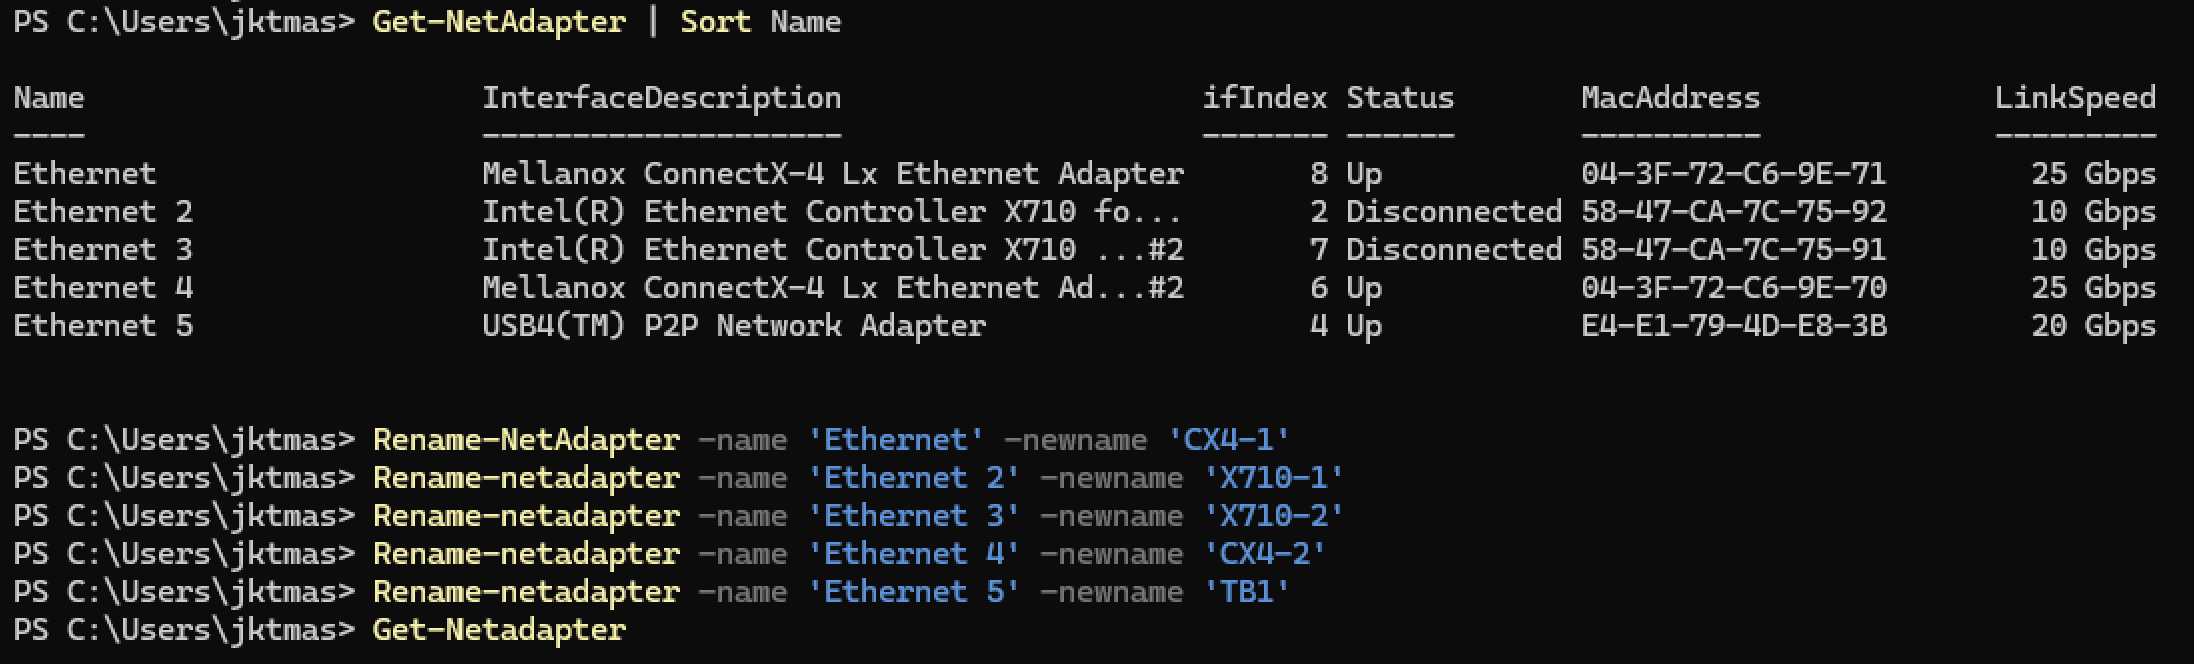The width and height of the screenshot is (2194, 664).
Task: Click the 'CX4-1' new name string
Action: [x=1229, y=440]
